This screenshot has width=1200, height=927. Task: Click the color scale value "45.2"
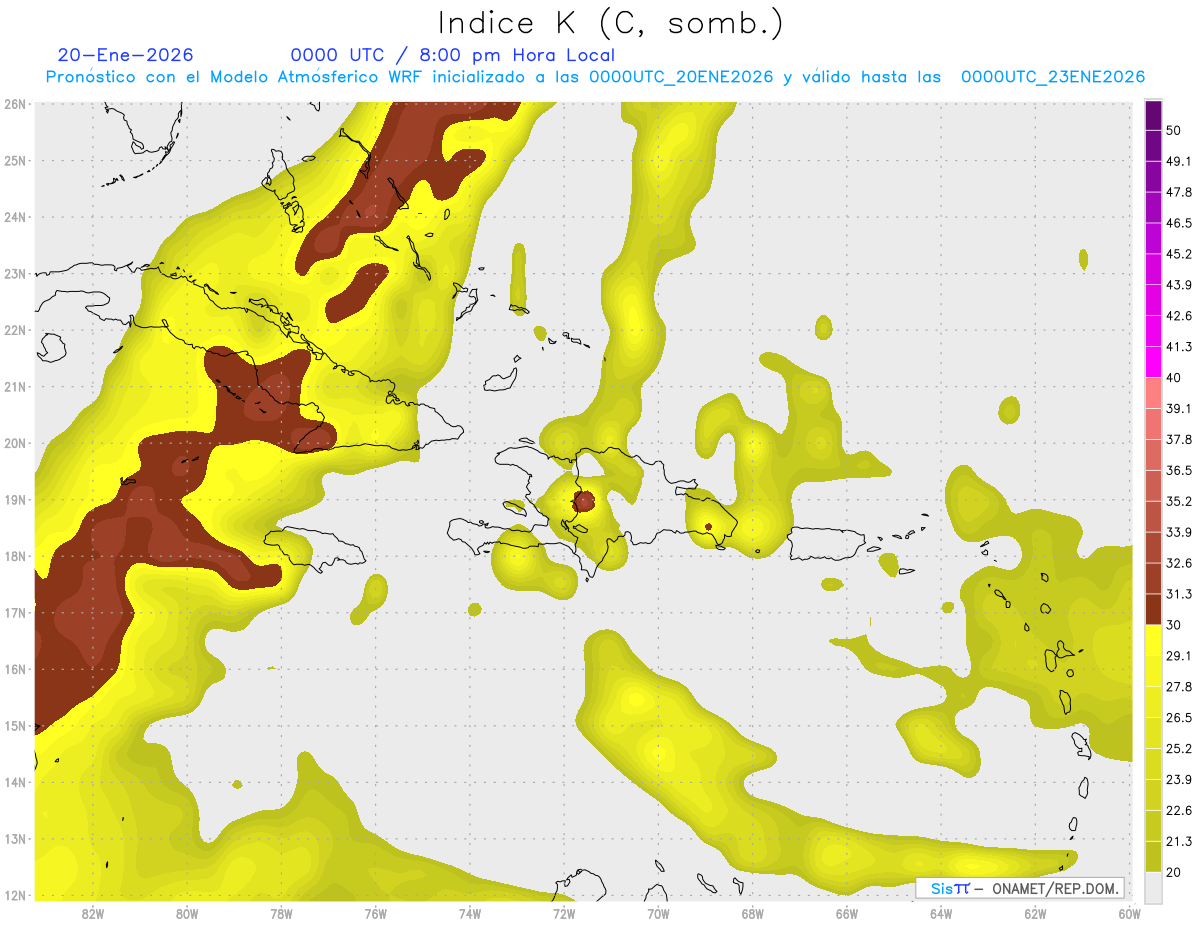coord(1179,254)
